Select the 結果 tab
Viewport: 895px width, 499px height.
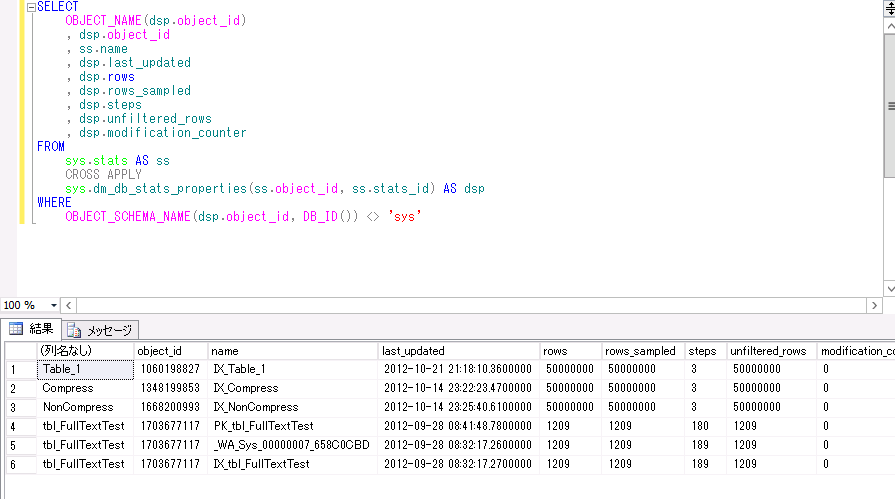[31, 329]
